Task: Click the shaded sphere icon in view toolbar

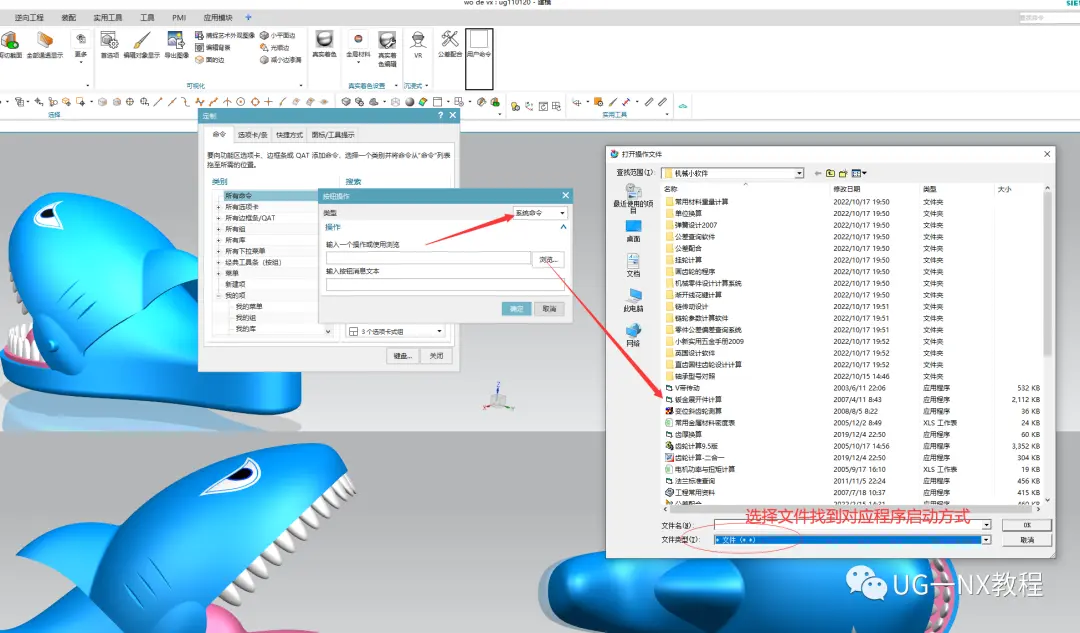Action: [x=410, y=102]
